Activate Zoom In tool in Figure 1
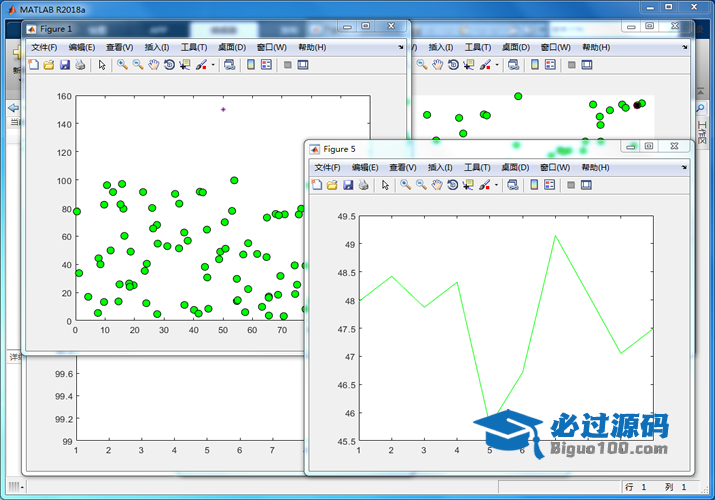This screenshot has height=500, width=715. [x=122, y=65]
